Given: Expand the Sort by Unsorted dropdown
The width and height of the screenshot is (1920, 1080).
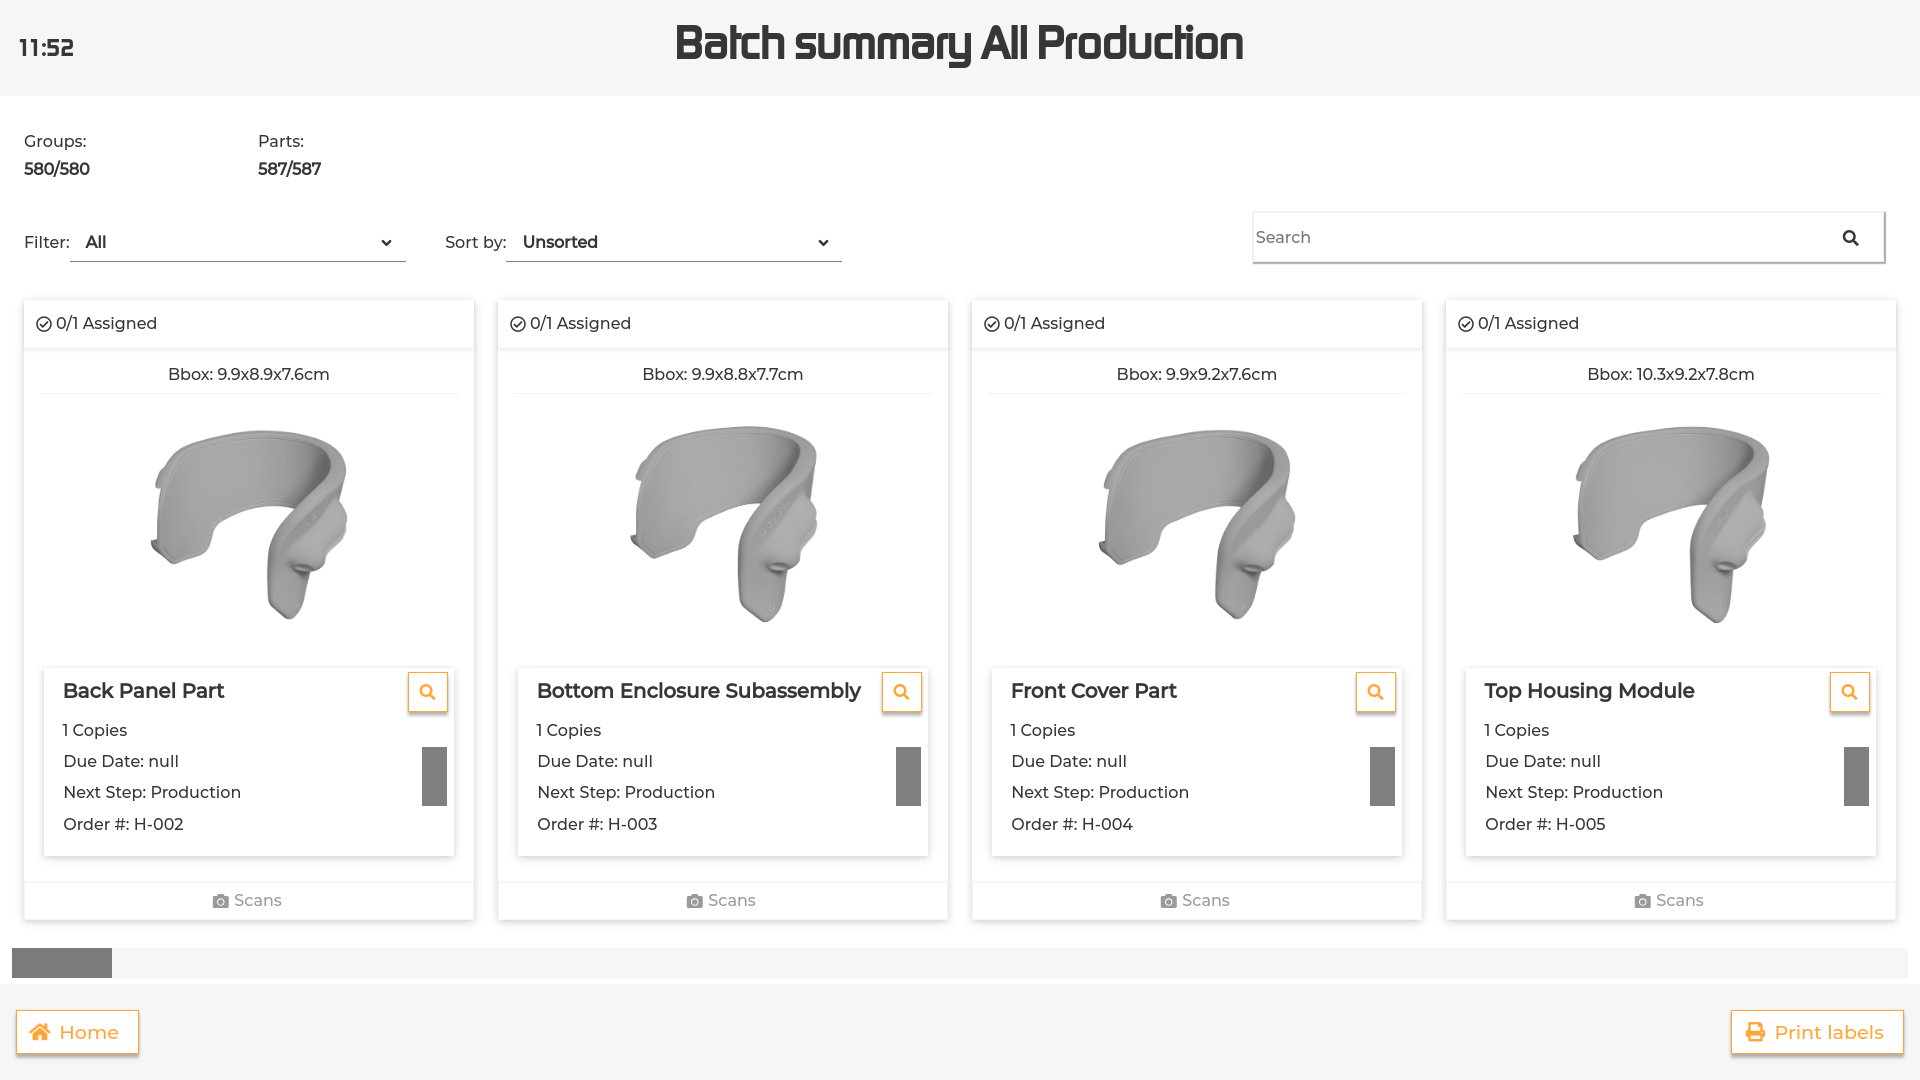Looking at the screenshot, I should tap(674, 243).
